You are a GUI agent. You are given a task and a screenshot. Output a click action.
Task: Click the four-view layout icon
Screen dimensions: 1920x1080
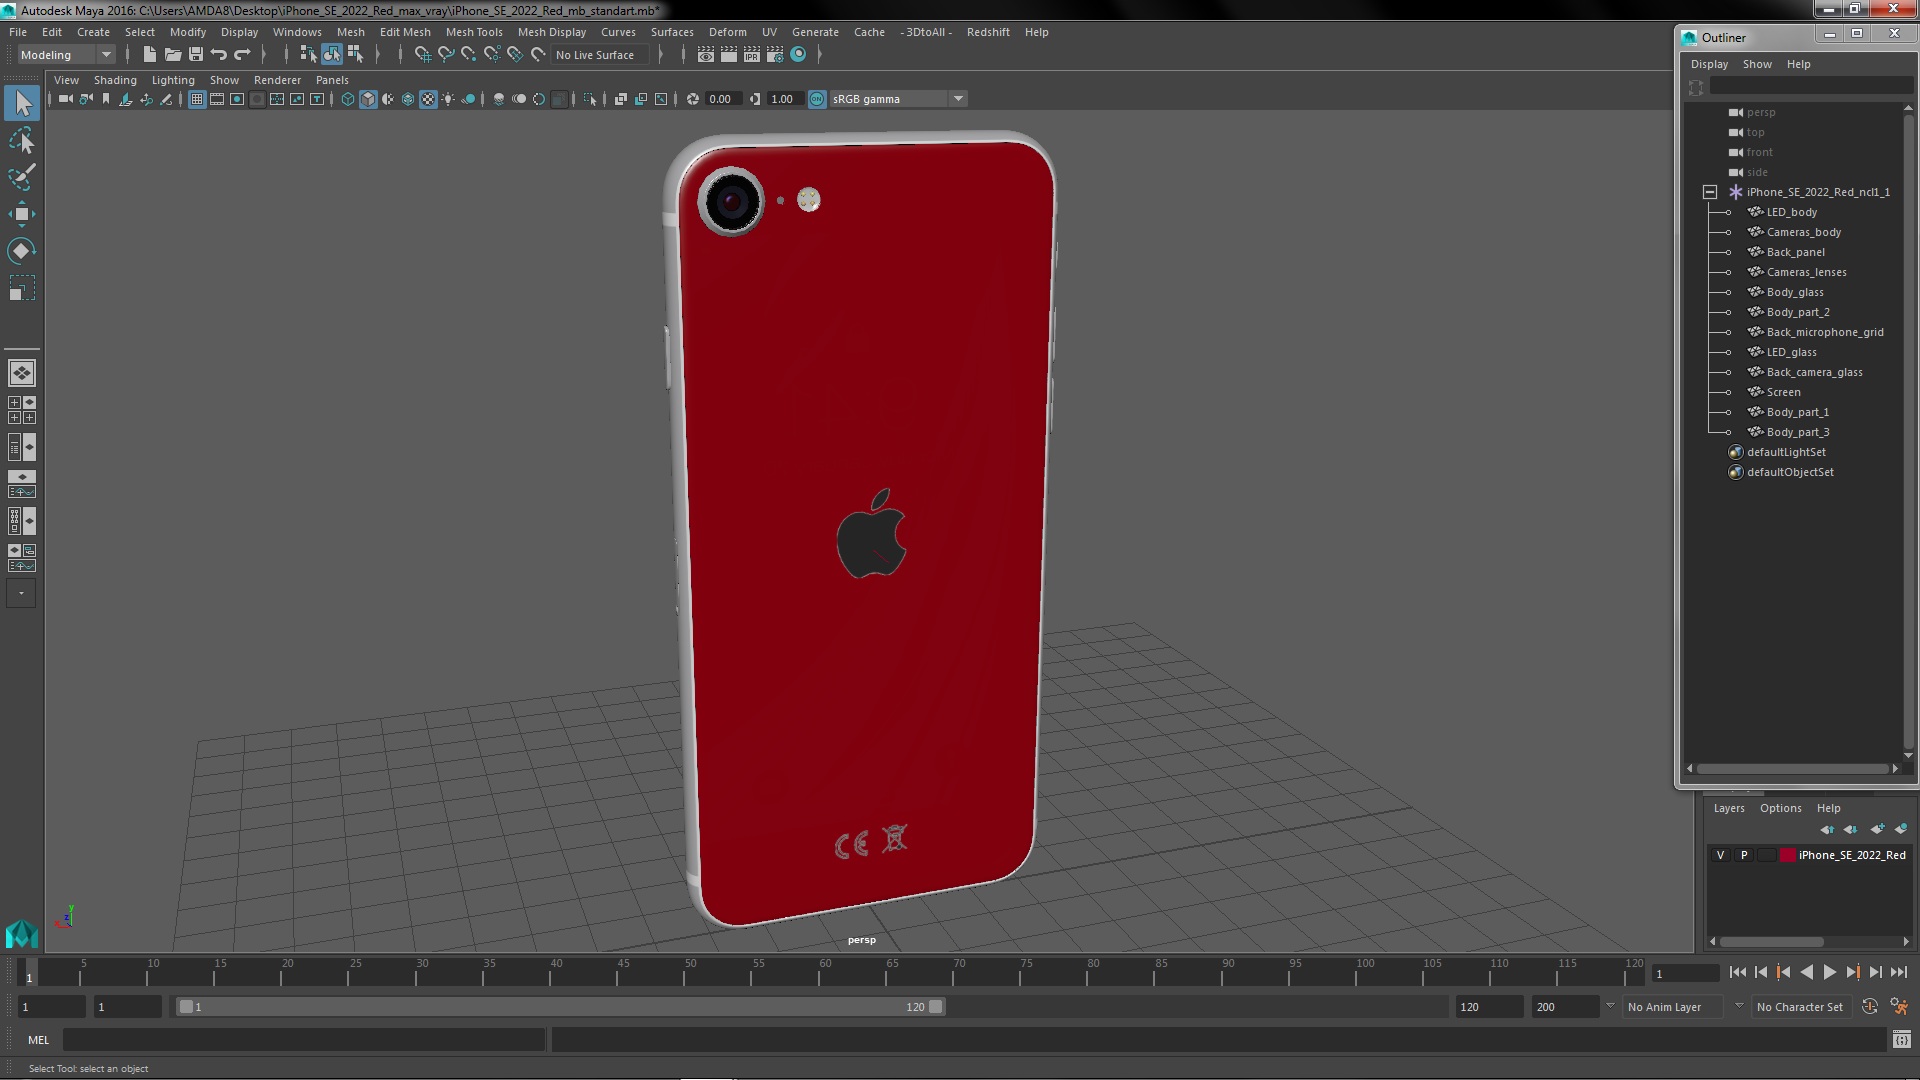(22, 410)
